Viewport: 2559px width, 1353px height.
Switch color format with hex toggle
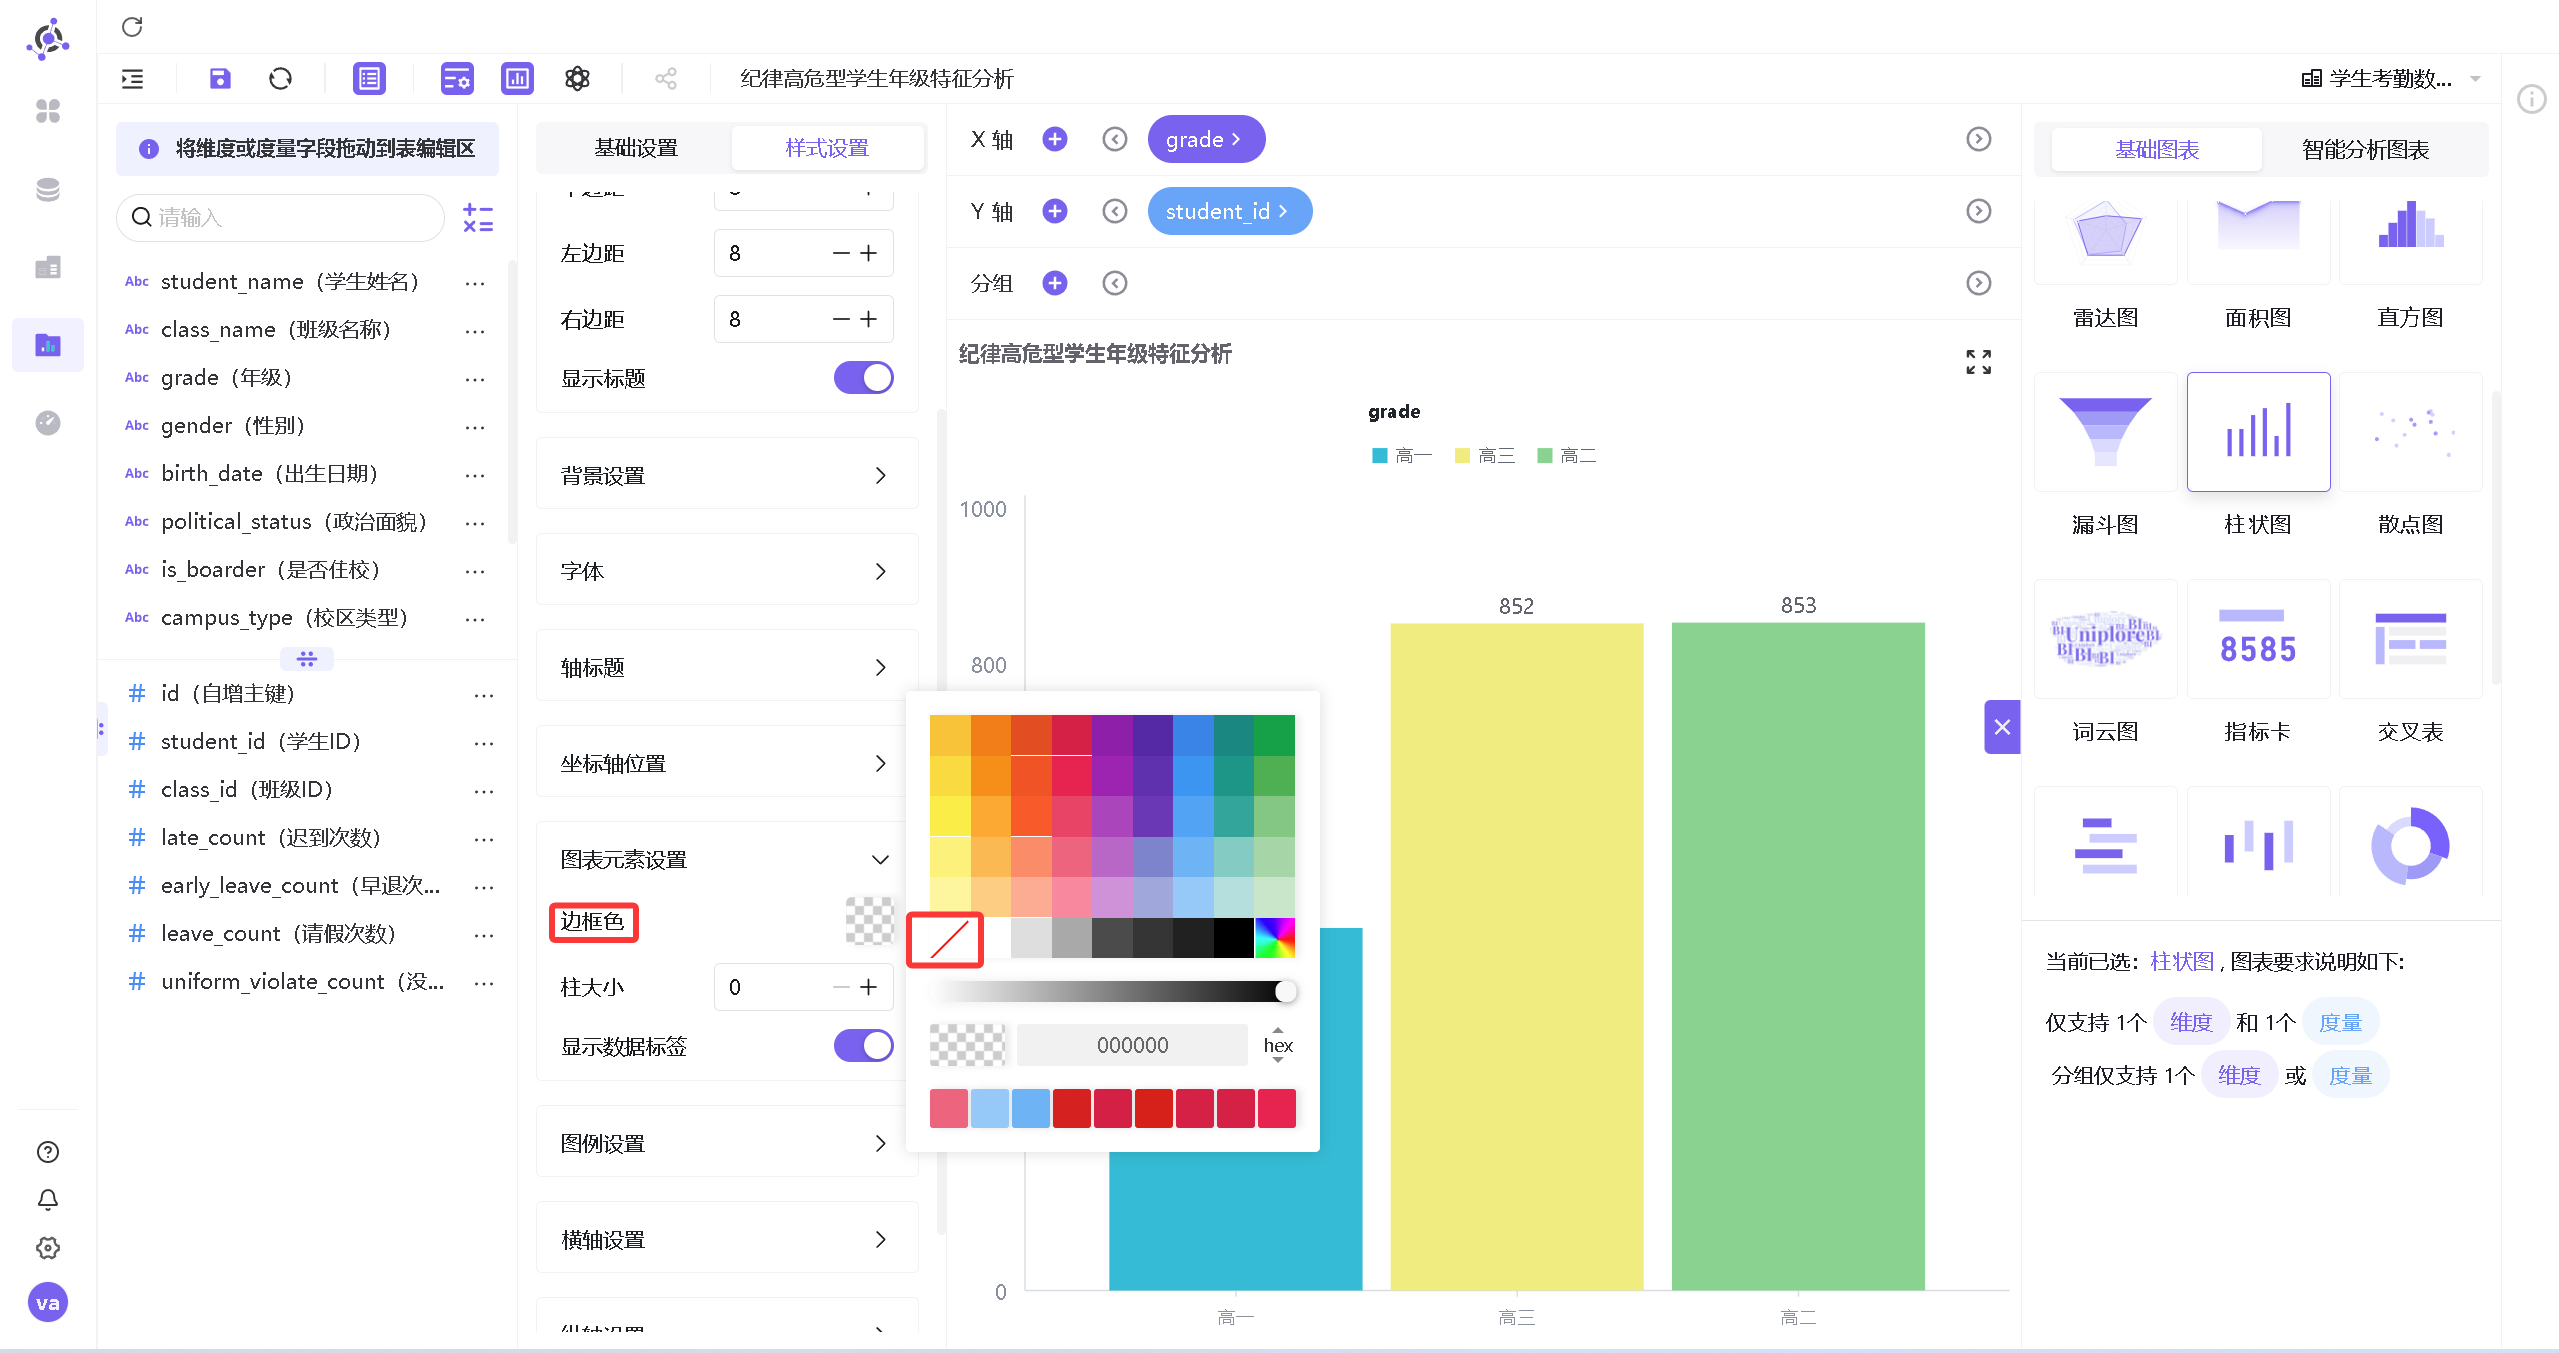click(1278, 1045)
